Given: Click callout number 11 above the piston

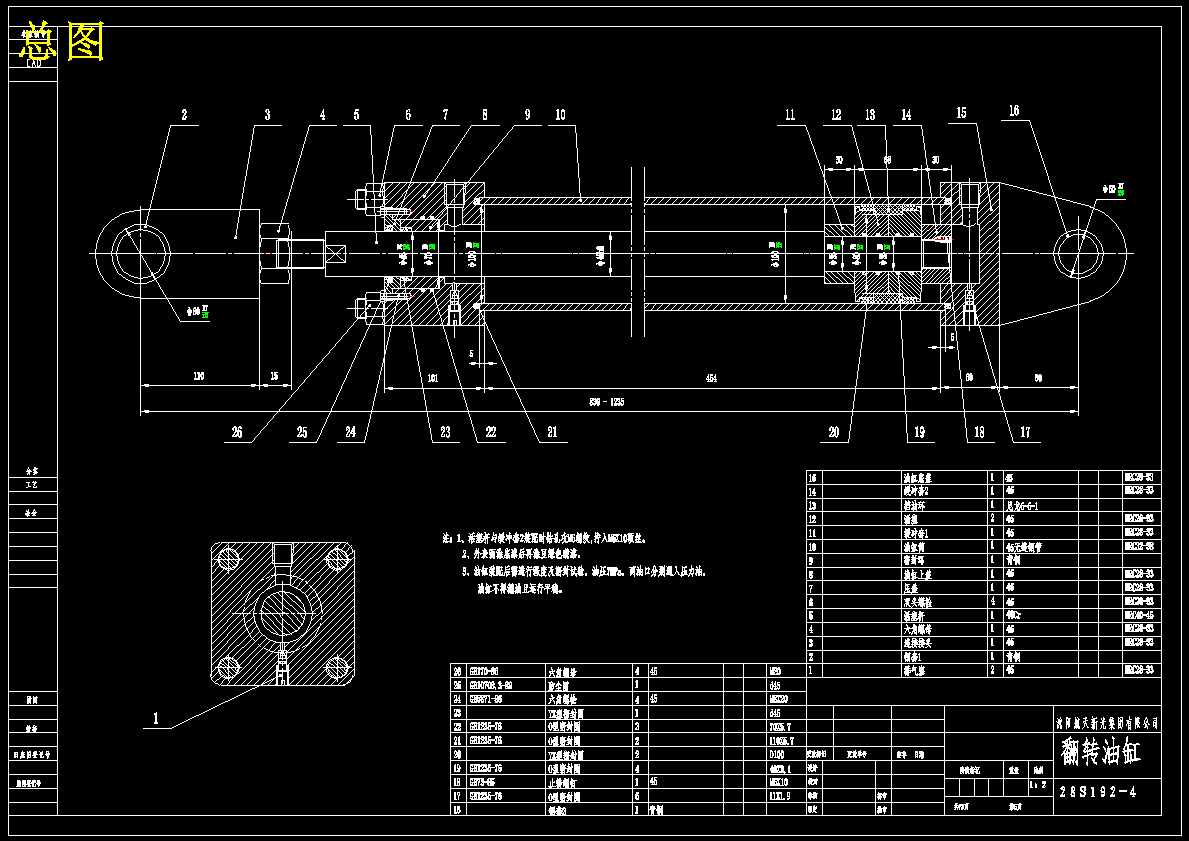Looking at the screenshot, I should [x=790, y=115].
